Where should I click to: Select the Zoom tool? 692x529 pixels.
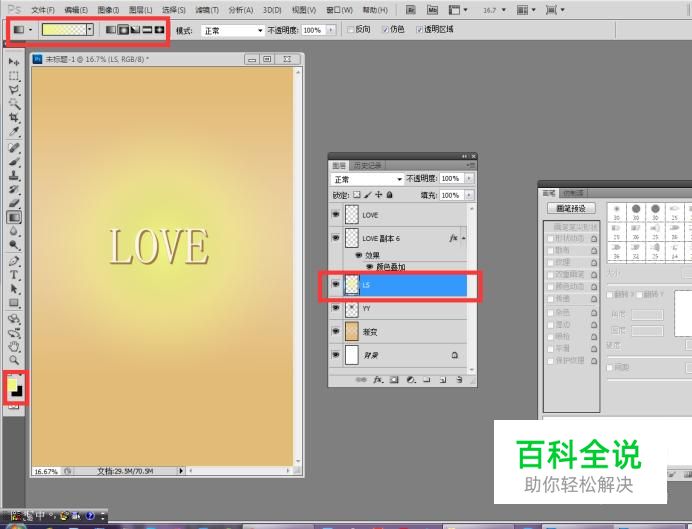14,360
